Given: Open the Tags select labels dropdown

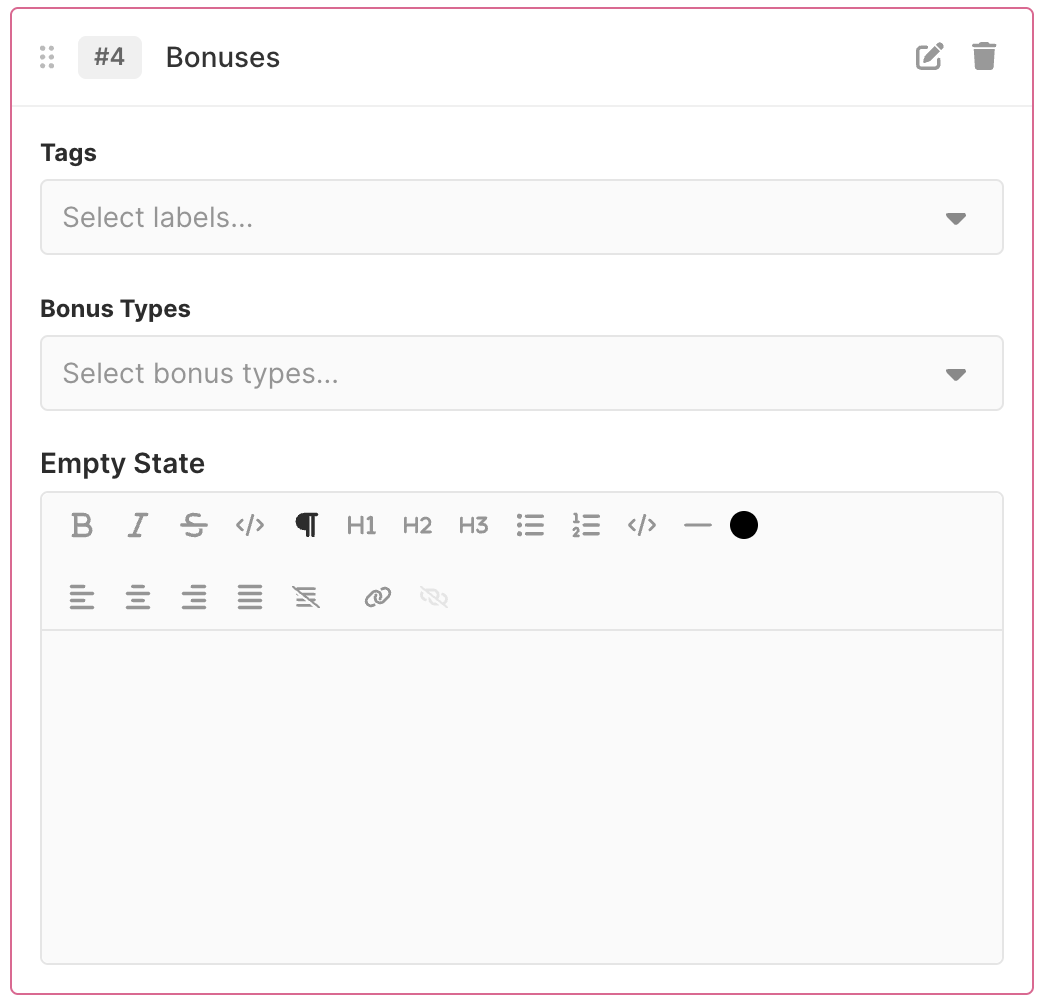Looking at the screenshot, I should [x=521, y=217].
